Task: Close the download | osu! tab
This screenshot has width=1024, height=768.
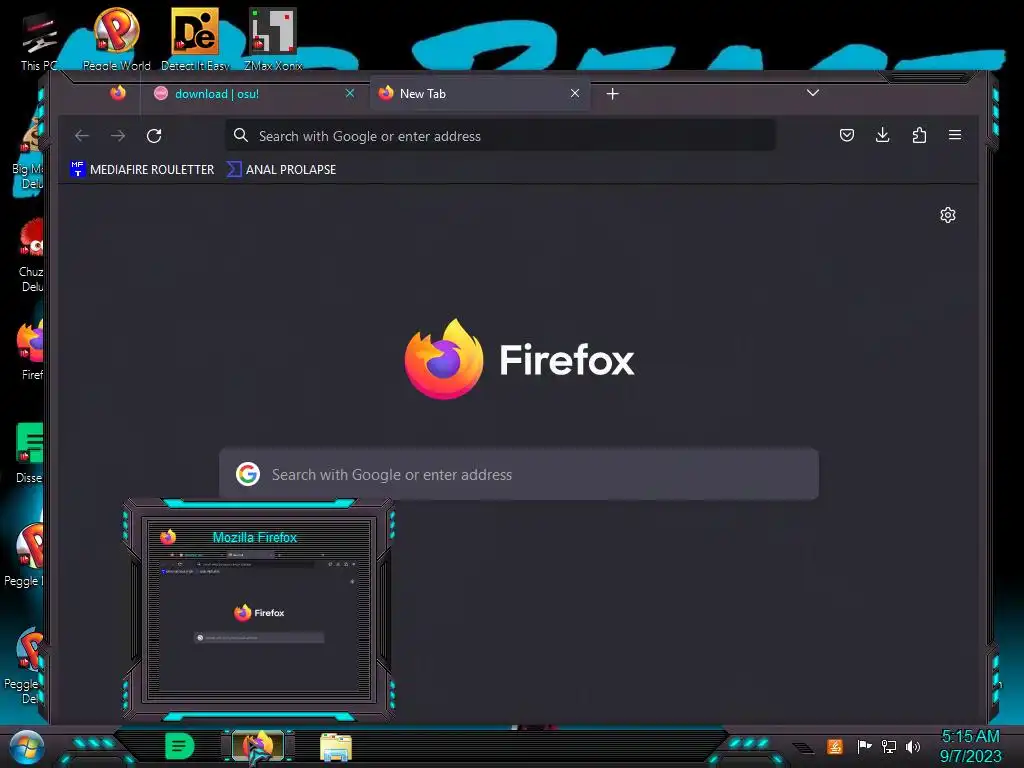Action: tap(350, 93)
